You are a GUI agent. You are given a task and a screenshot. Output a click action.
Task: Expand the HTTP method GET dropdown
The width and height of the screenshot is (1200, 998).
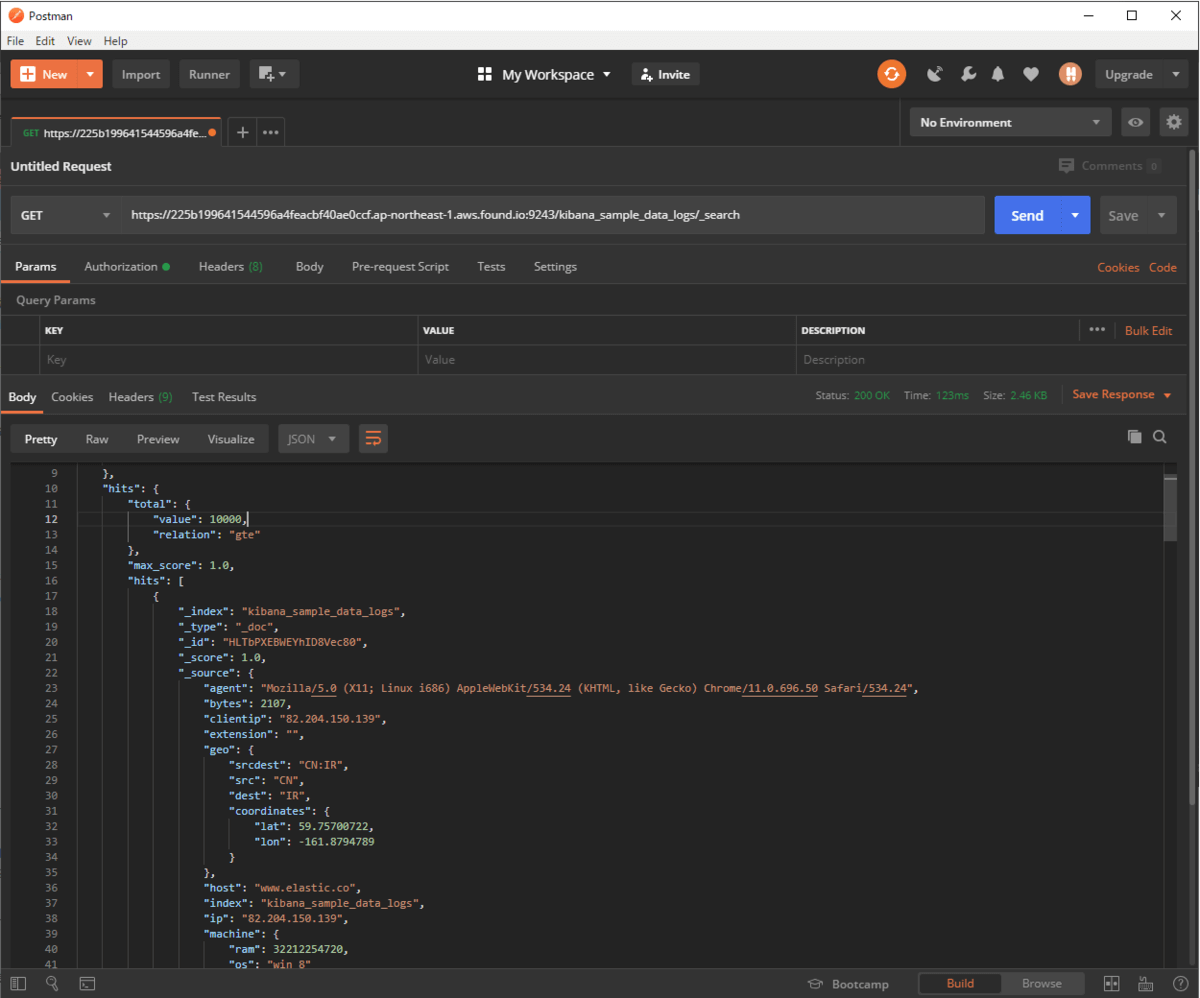[x=66, y=215]
